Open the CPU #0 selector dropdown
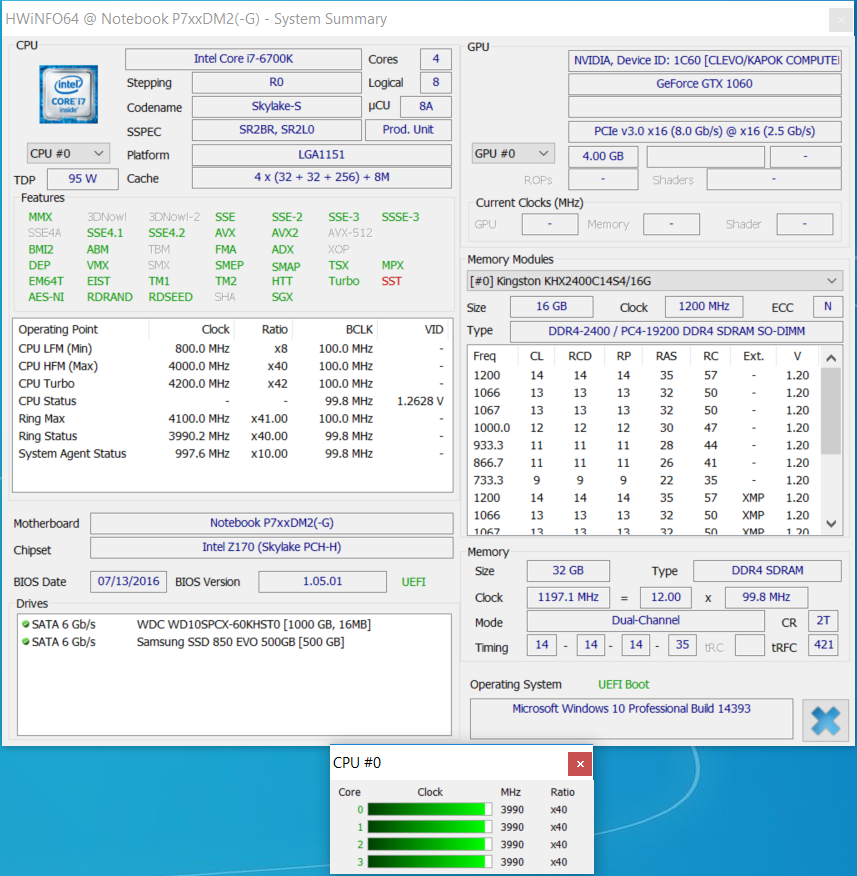This screenshot has height=876, width=857. tap(68, 154)
